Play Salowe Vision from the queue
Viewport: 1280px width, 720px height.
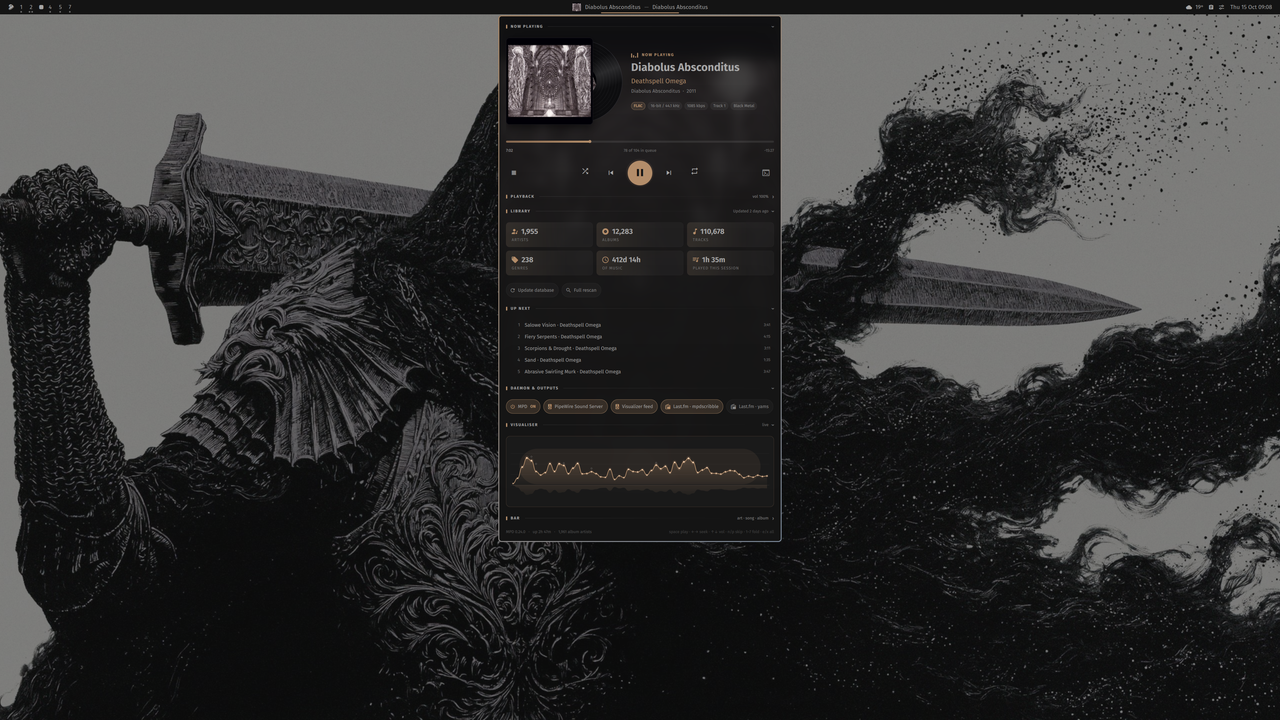pyautogui.click(x=640, y=325)
